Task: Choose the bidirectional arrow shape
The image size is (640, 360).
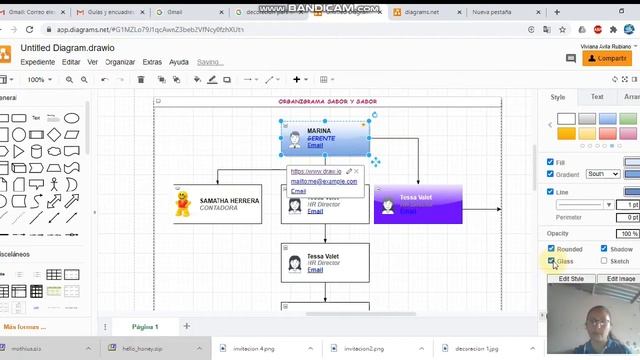Action: (x=54, y=201)
